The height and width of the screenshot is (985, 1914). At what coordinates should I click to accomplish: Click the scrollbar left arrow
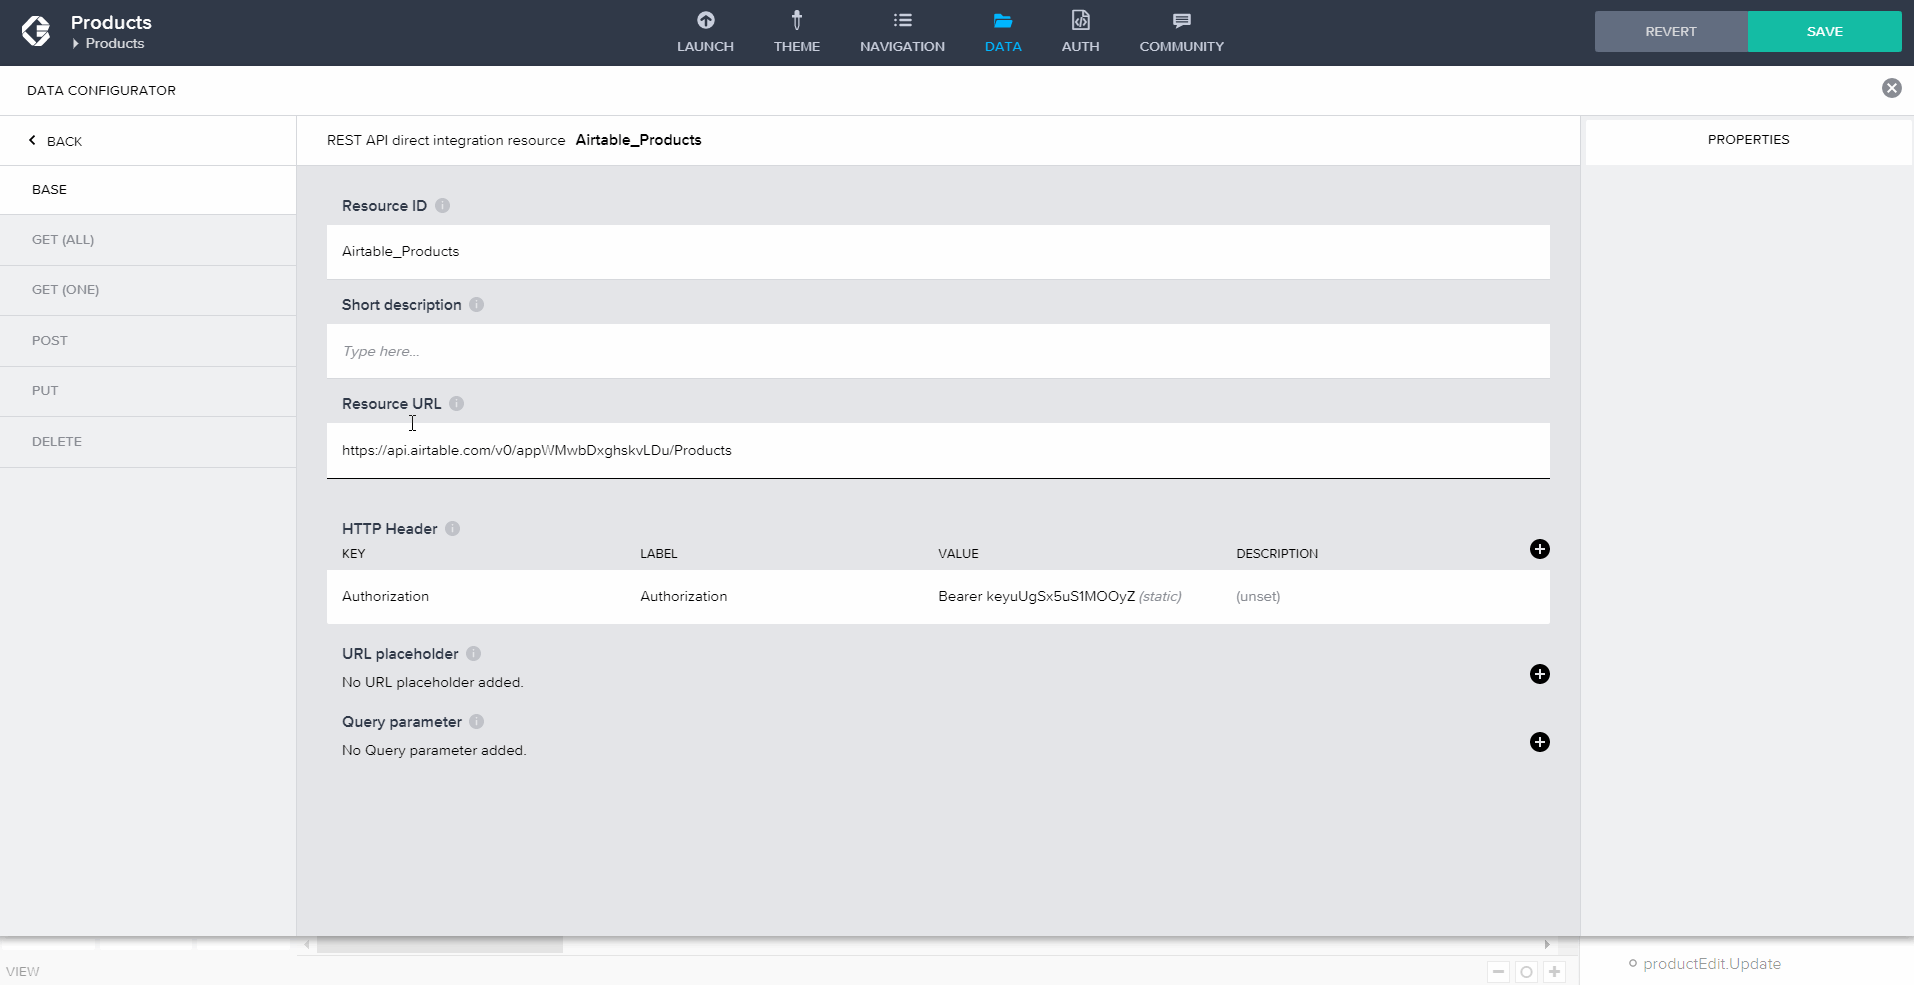(307, 945)
